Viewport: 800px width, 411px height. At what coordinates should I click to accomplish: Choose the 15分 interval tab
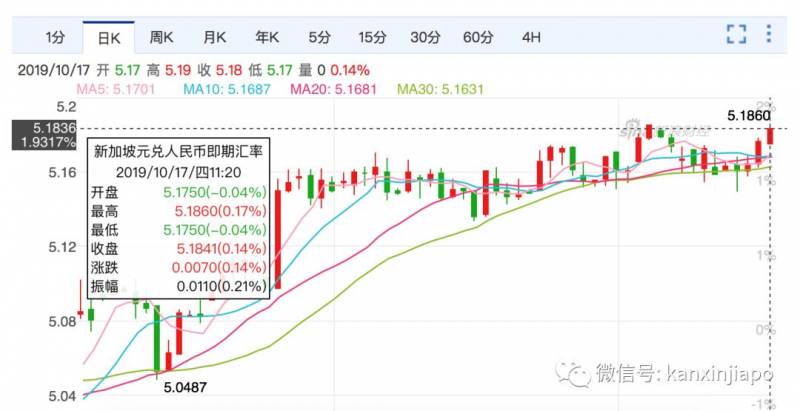[x=372, y=37]
